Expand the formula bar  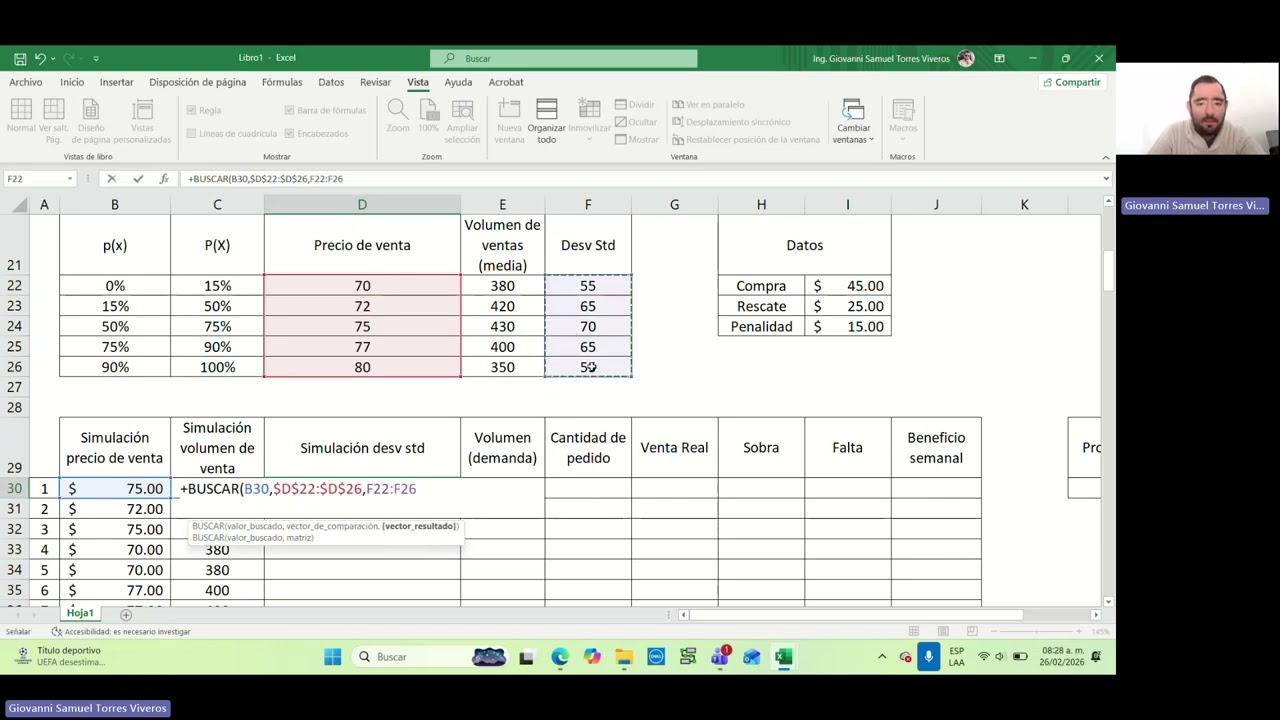1106,179
